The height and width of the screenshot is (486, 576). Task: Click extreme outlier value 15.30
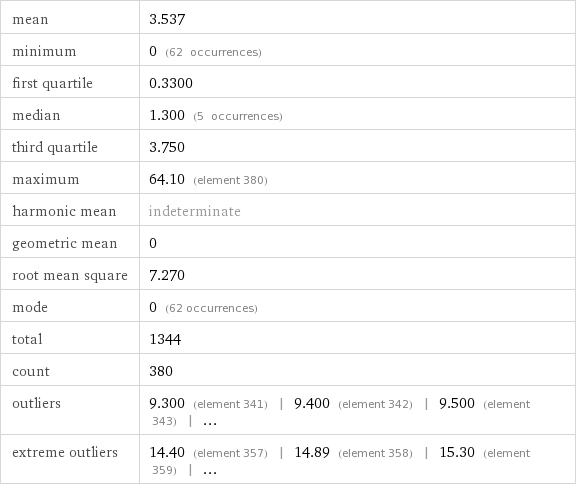tap(457, 453)
